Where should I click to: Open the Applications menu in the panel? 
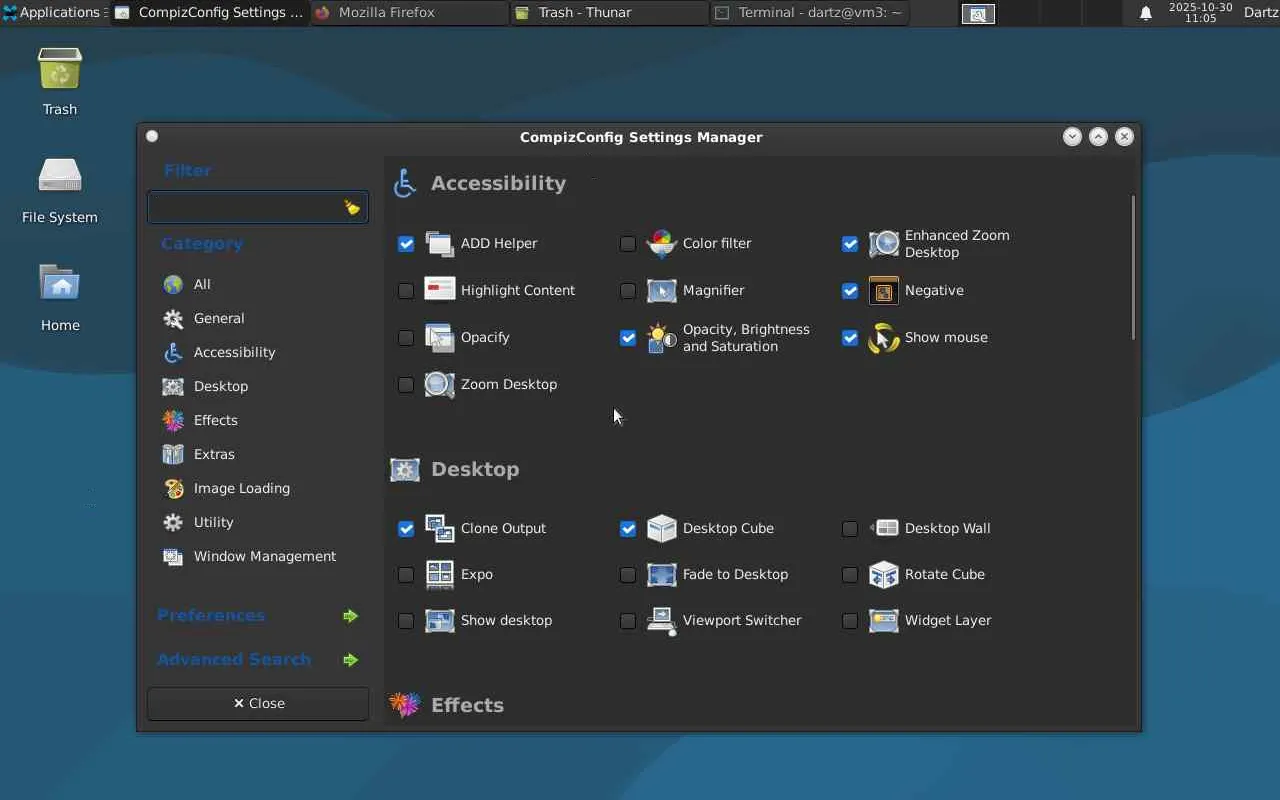(x=52, y=13)
